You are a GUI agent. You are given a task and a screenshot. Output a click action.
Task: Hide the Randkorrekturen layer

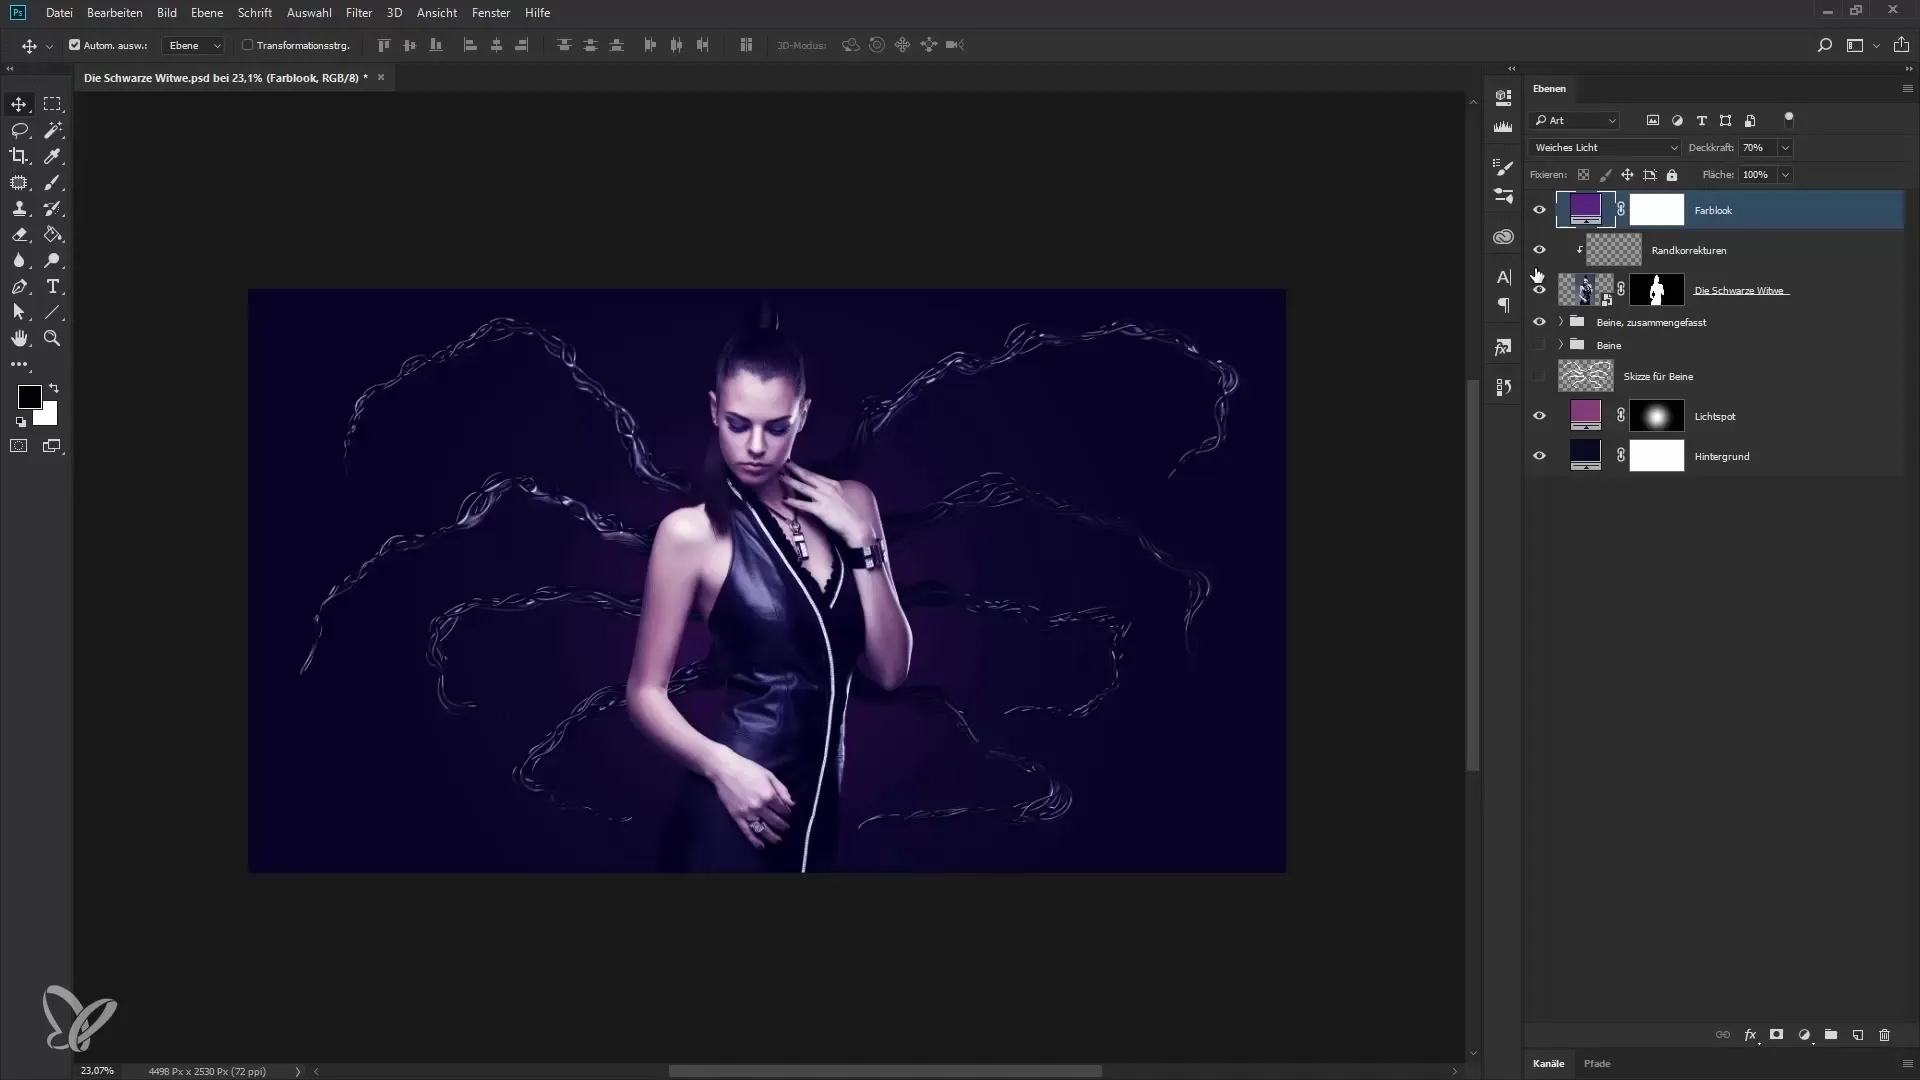[x=1539, y=250]
